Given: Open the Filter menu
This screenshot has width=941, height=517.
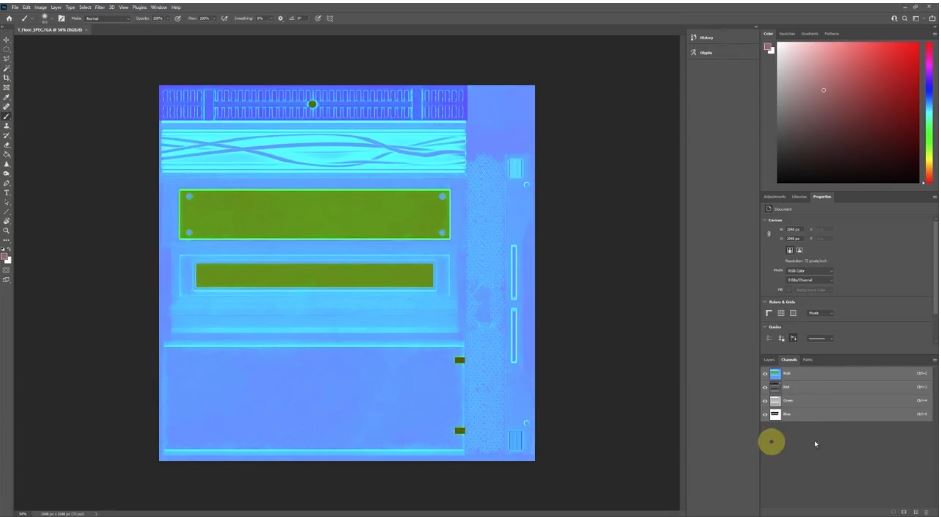Looking at the screenshot, I should coord(100,7).
